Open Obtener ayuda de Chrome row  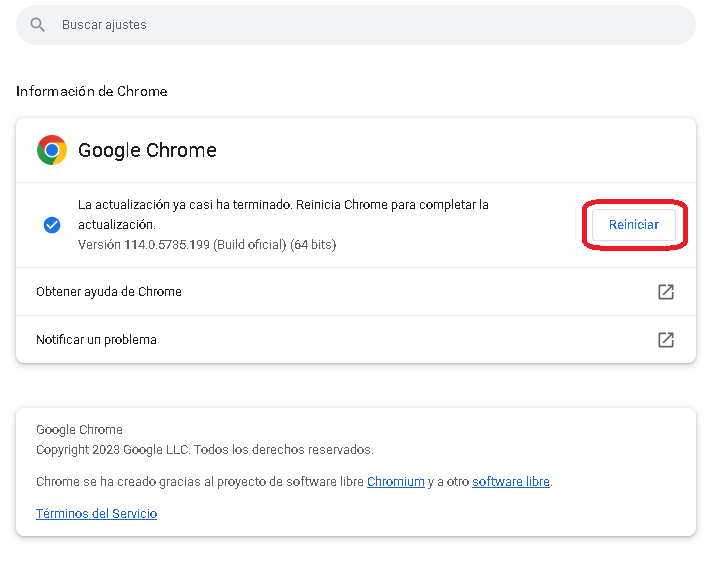point(356,292)
